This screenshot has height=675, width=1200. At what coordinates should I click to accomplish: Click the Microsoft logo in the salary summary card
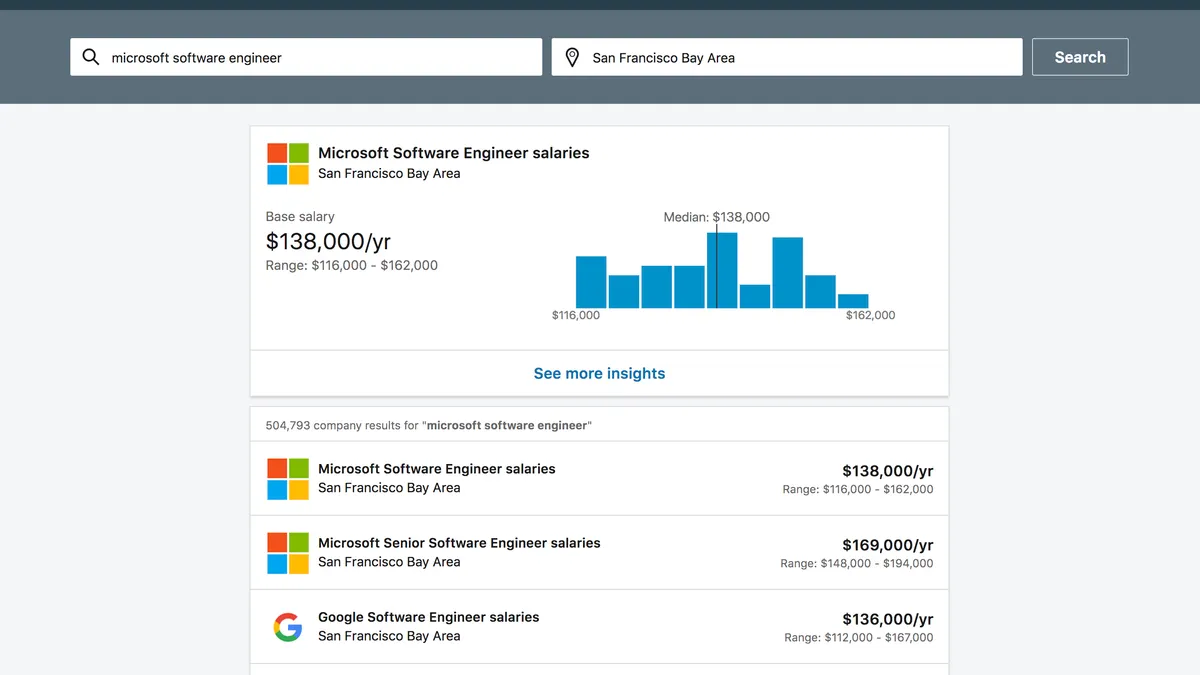(x=288, y=163)
